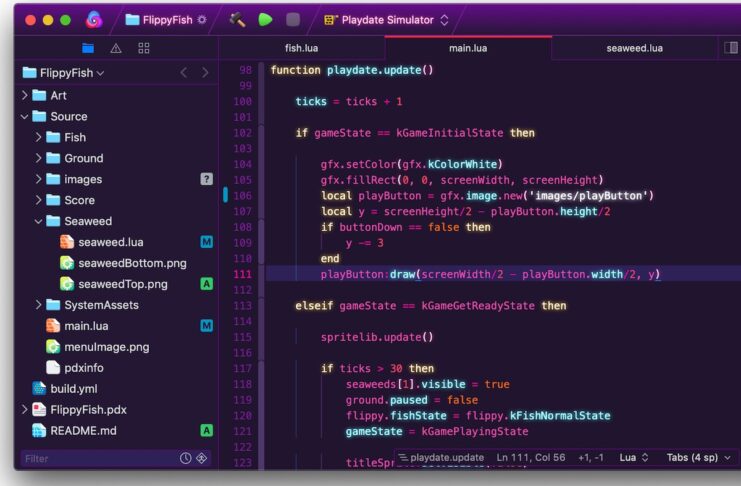Open the Issues sidebar warning triangle icon
The width and height of the screenshot is (741, 486).
[116, 48]
